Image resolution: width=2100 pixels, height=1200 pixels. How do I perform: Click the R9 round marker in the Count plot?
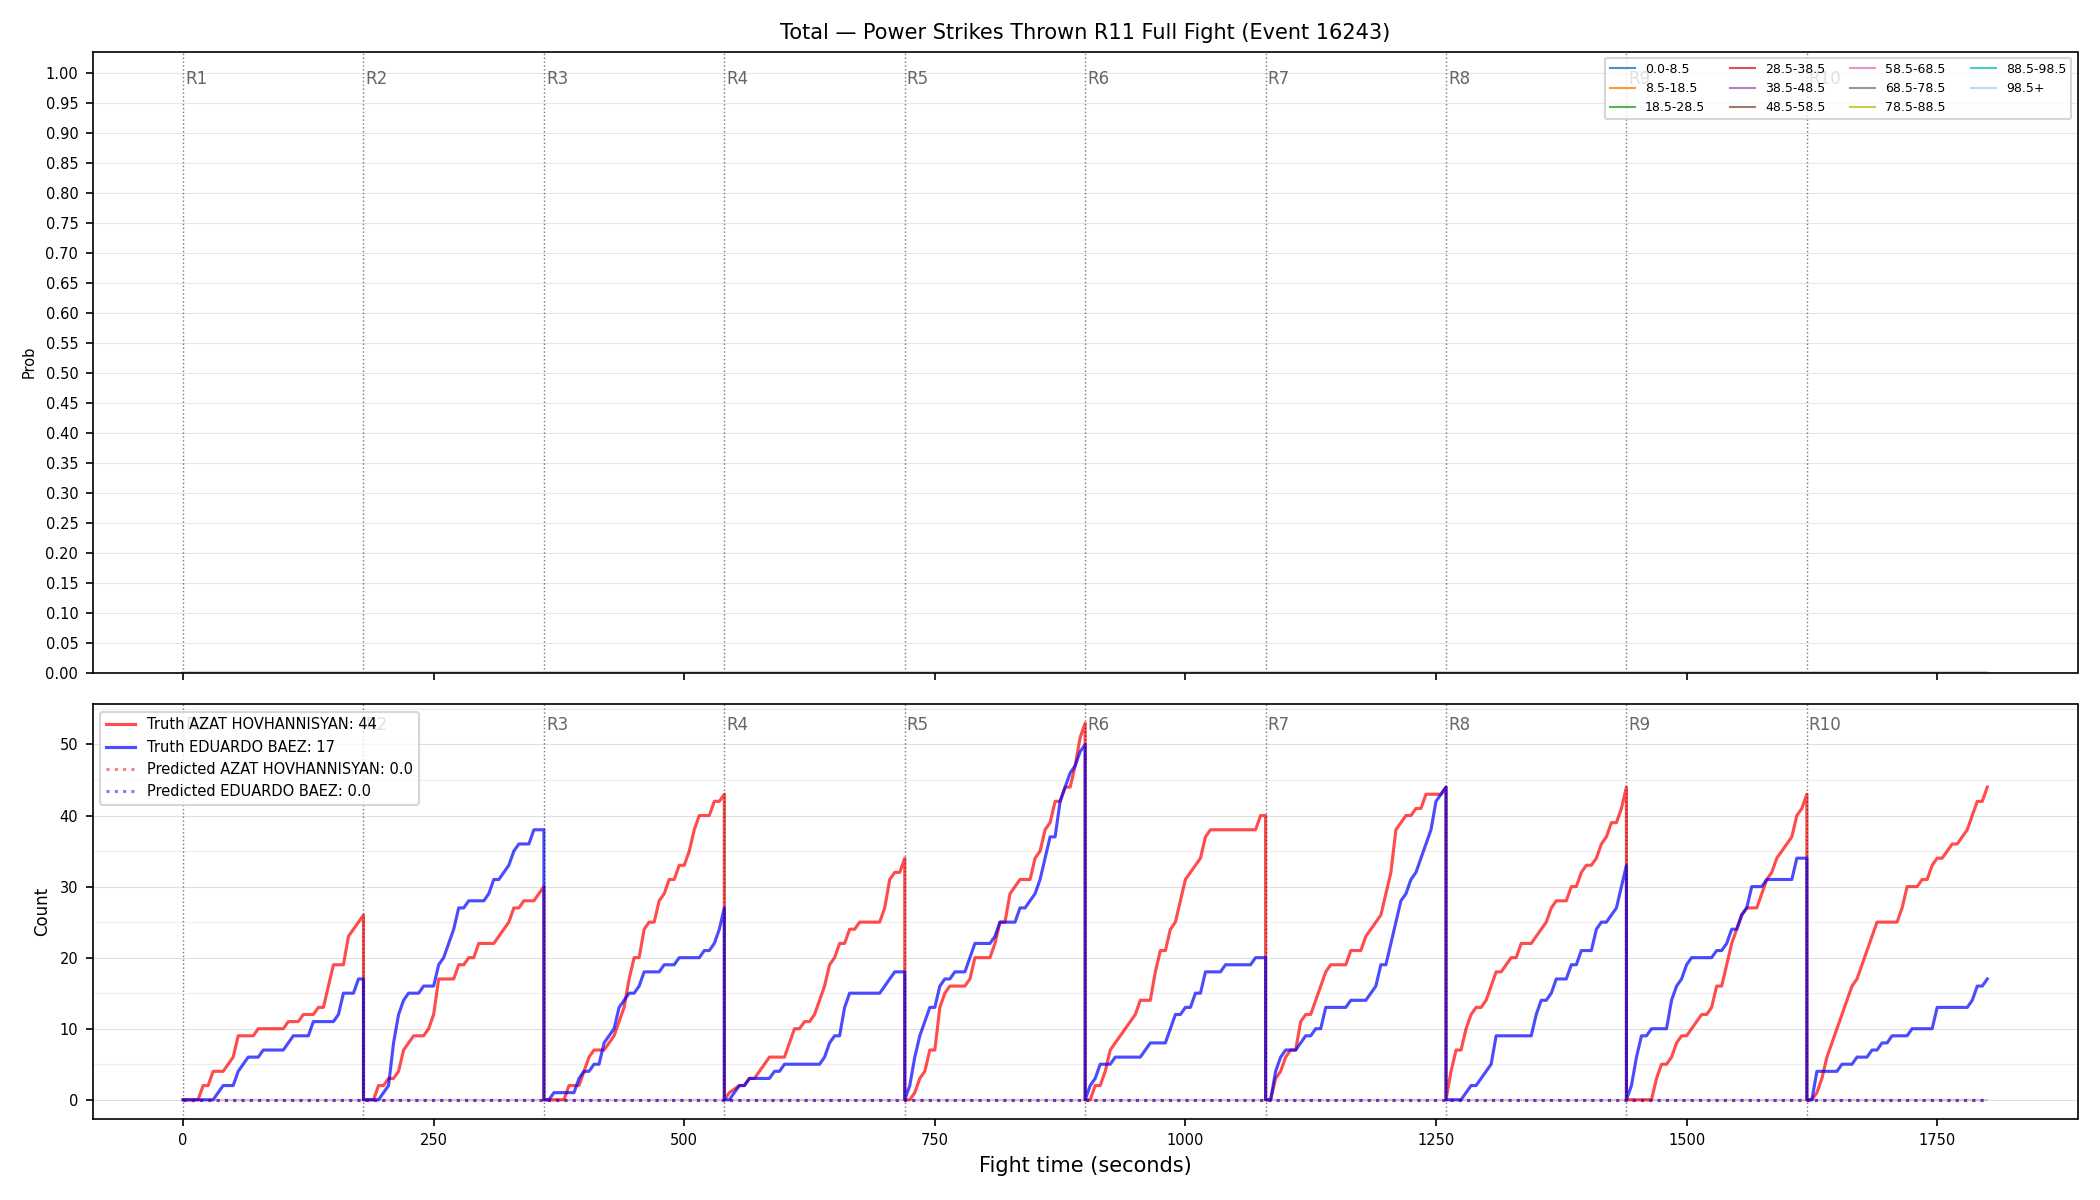coord(1639,724)
